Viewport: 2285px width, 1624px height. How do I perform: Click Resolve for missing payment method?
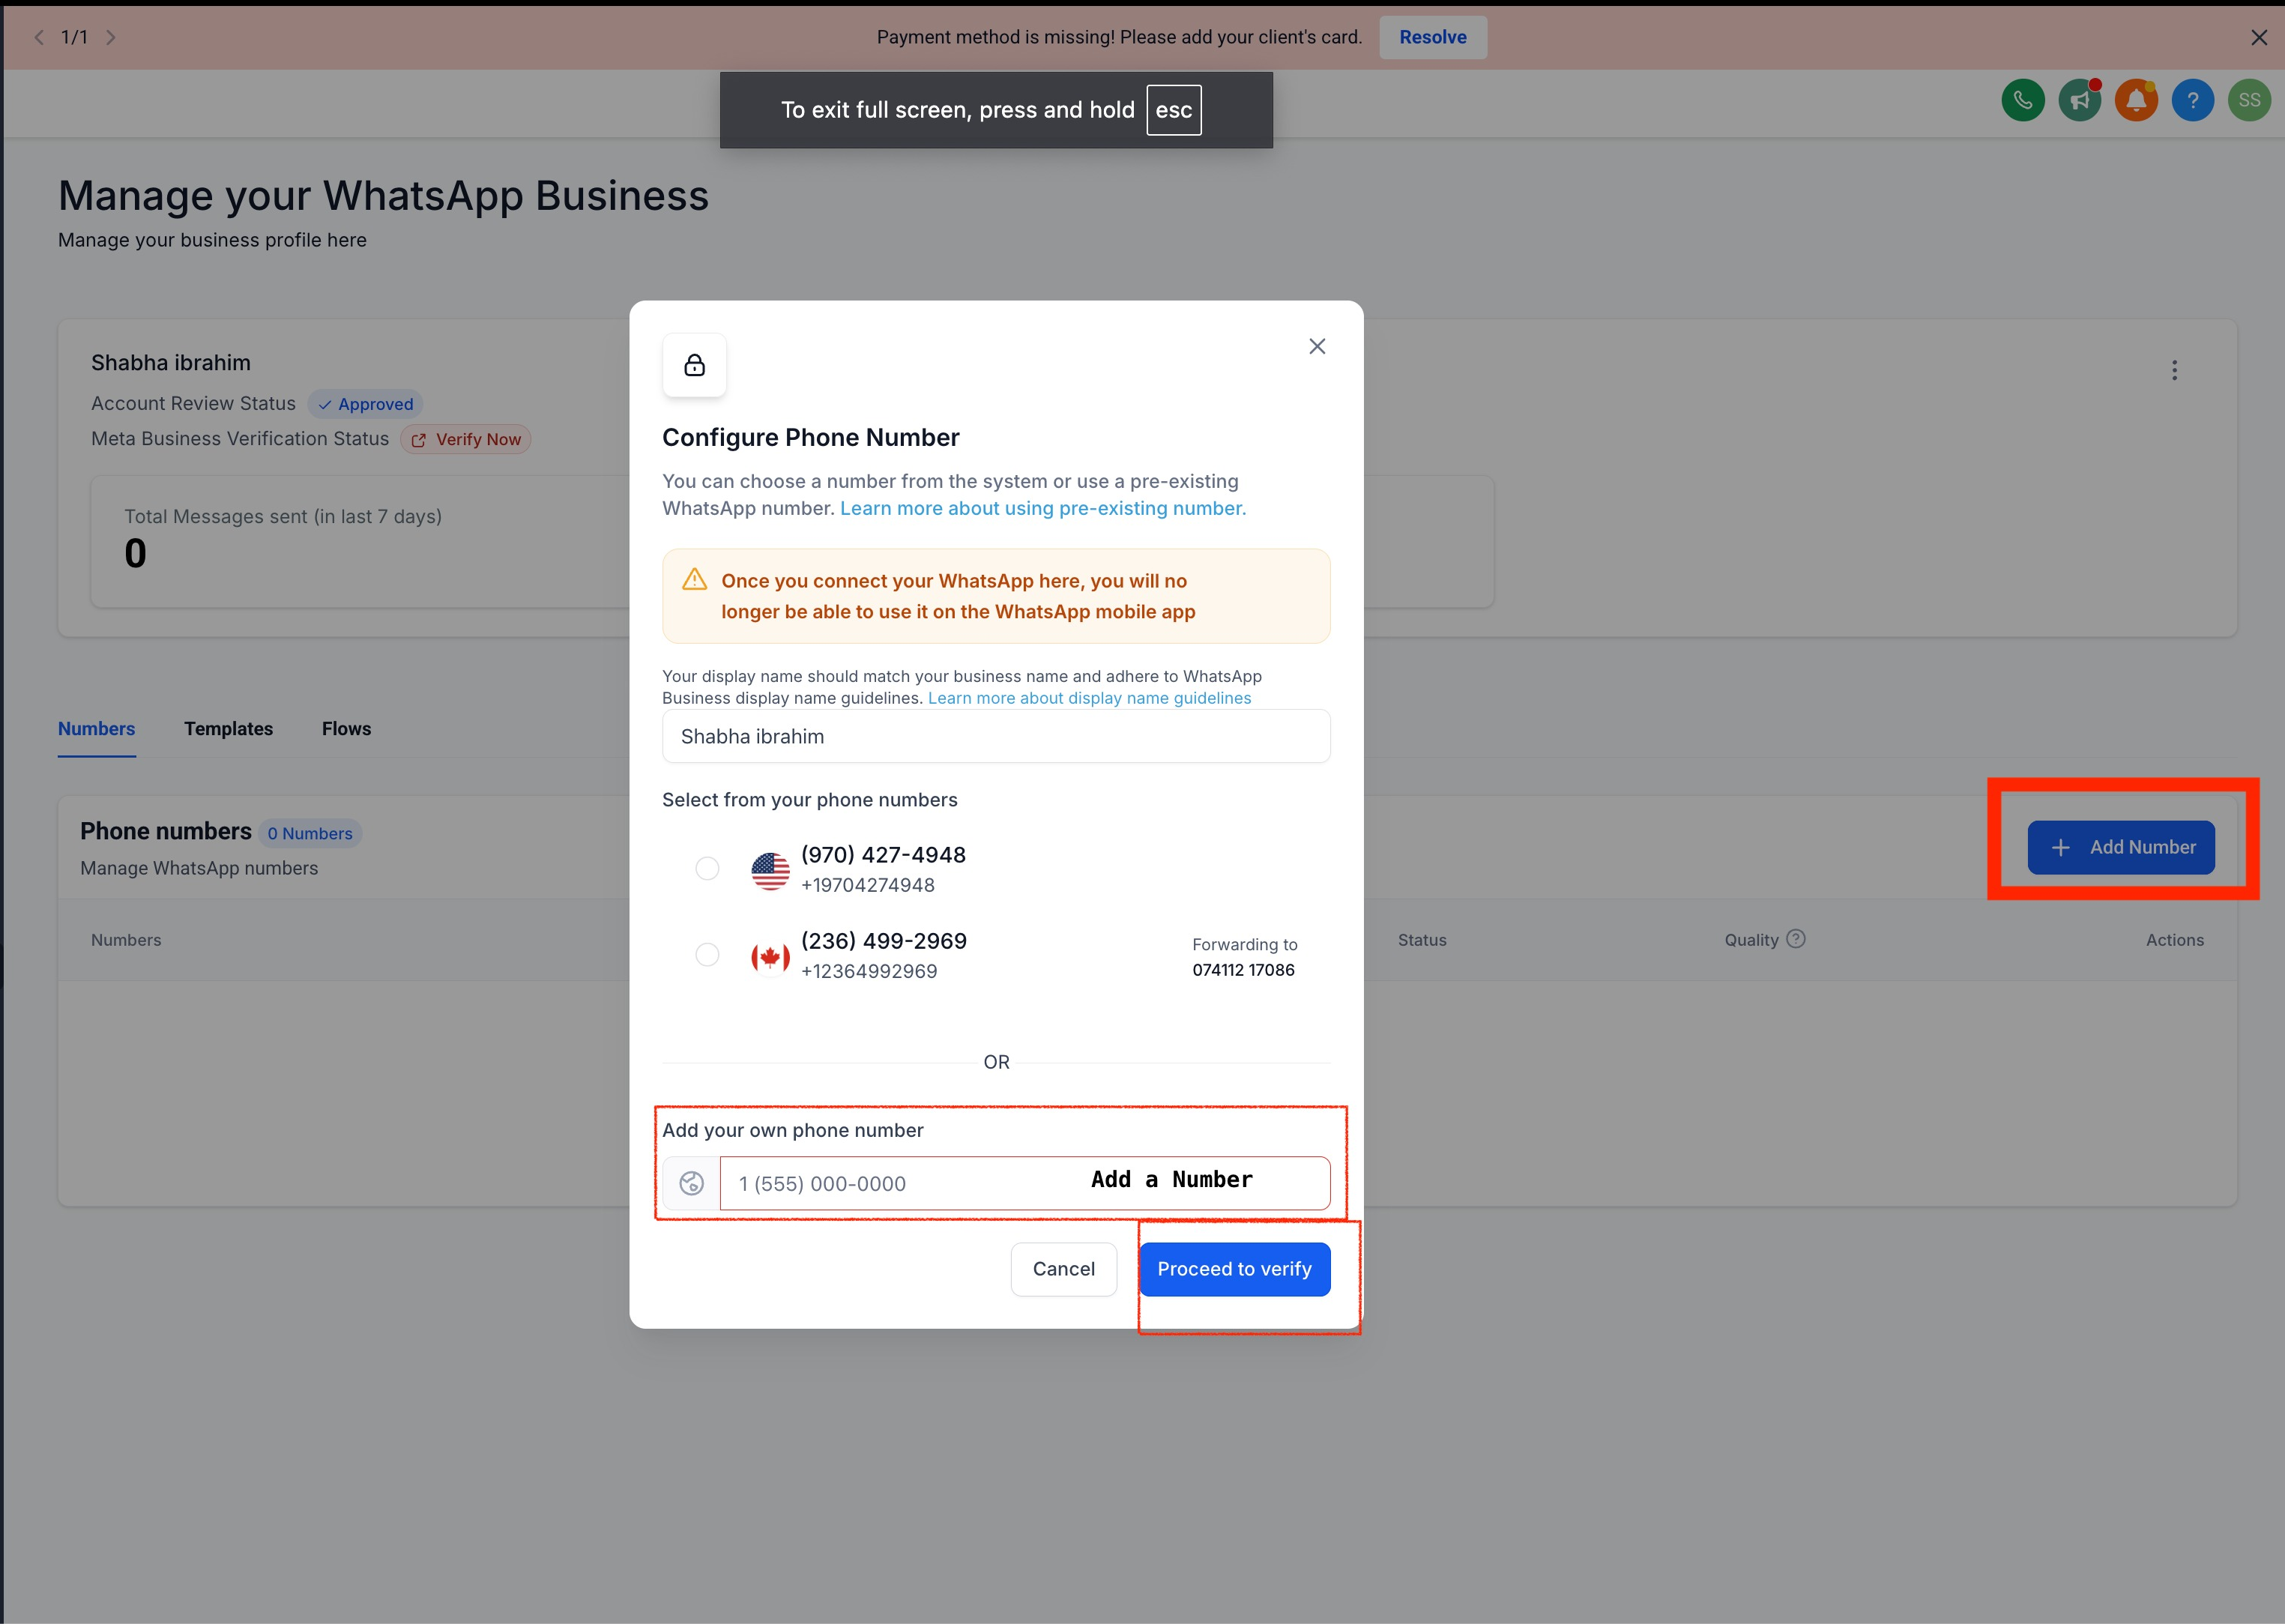point(1432,37)
